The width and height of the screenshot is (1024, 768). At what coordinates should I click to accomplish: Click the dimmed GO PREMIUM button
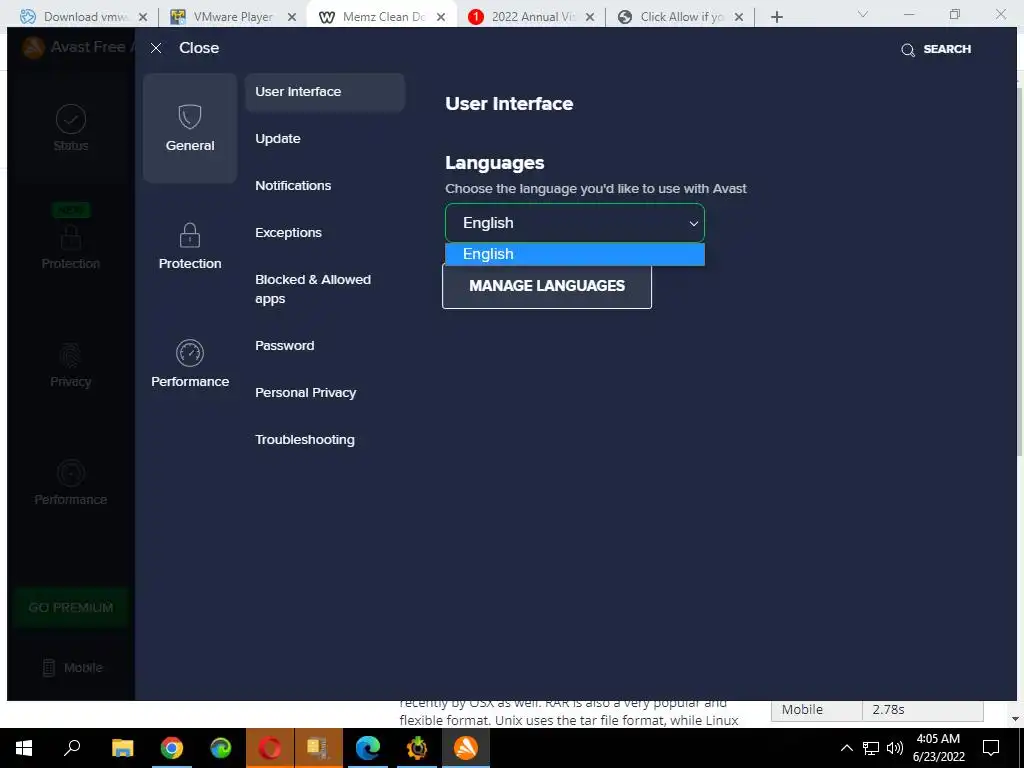71,607
